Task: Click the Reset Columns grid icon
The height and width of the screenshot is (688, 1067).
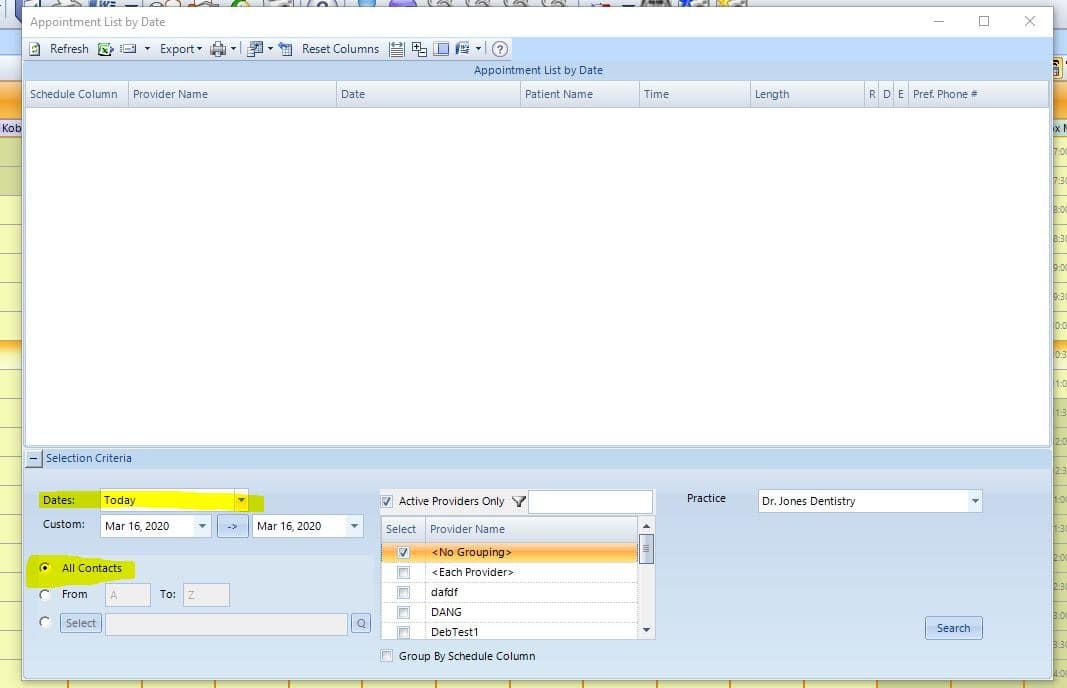Action: [286, 49]
